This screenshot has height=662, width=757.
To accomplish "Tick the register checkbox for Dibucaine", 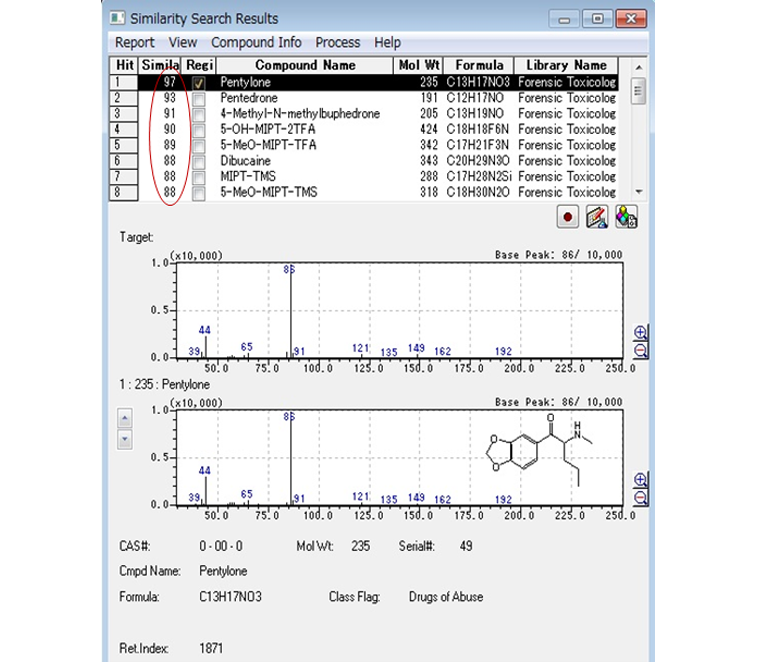I will 200,161.
